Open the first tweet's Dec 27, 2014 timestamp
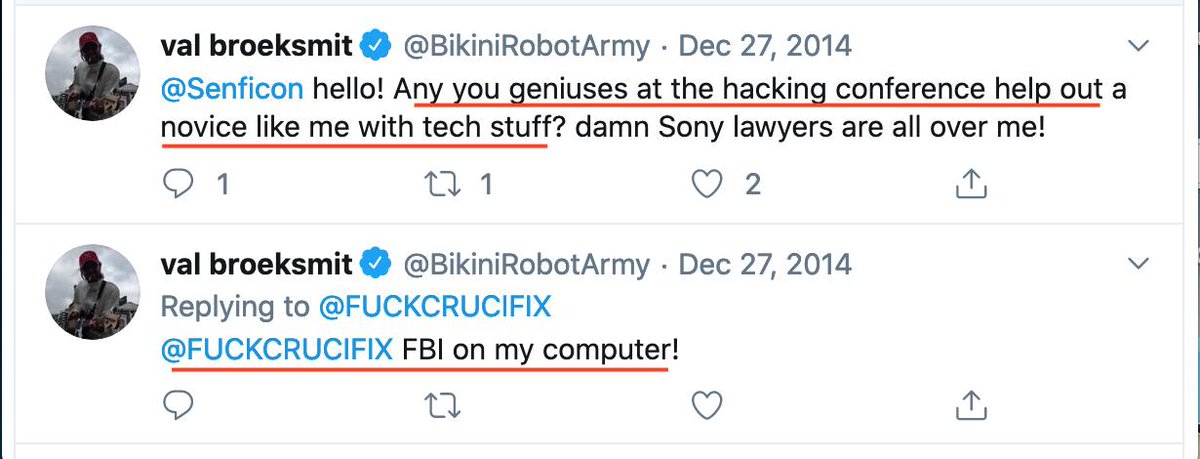 coord(766,46)
